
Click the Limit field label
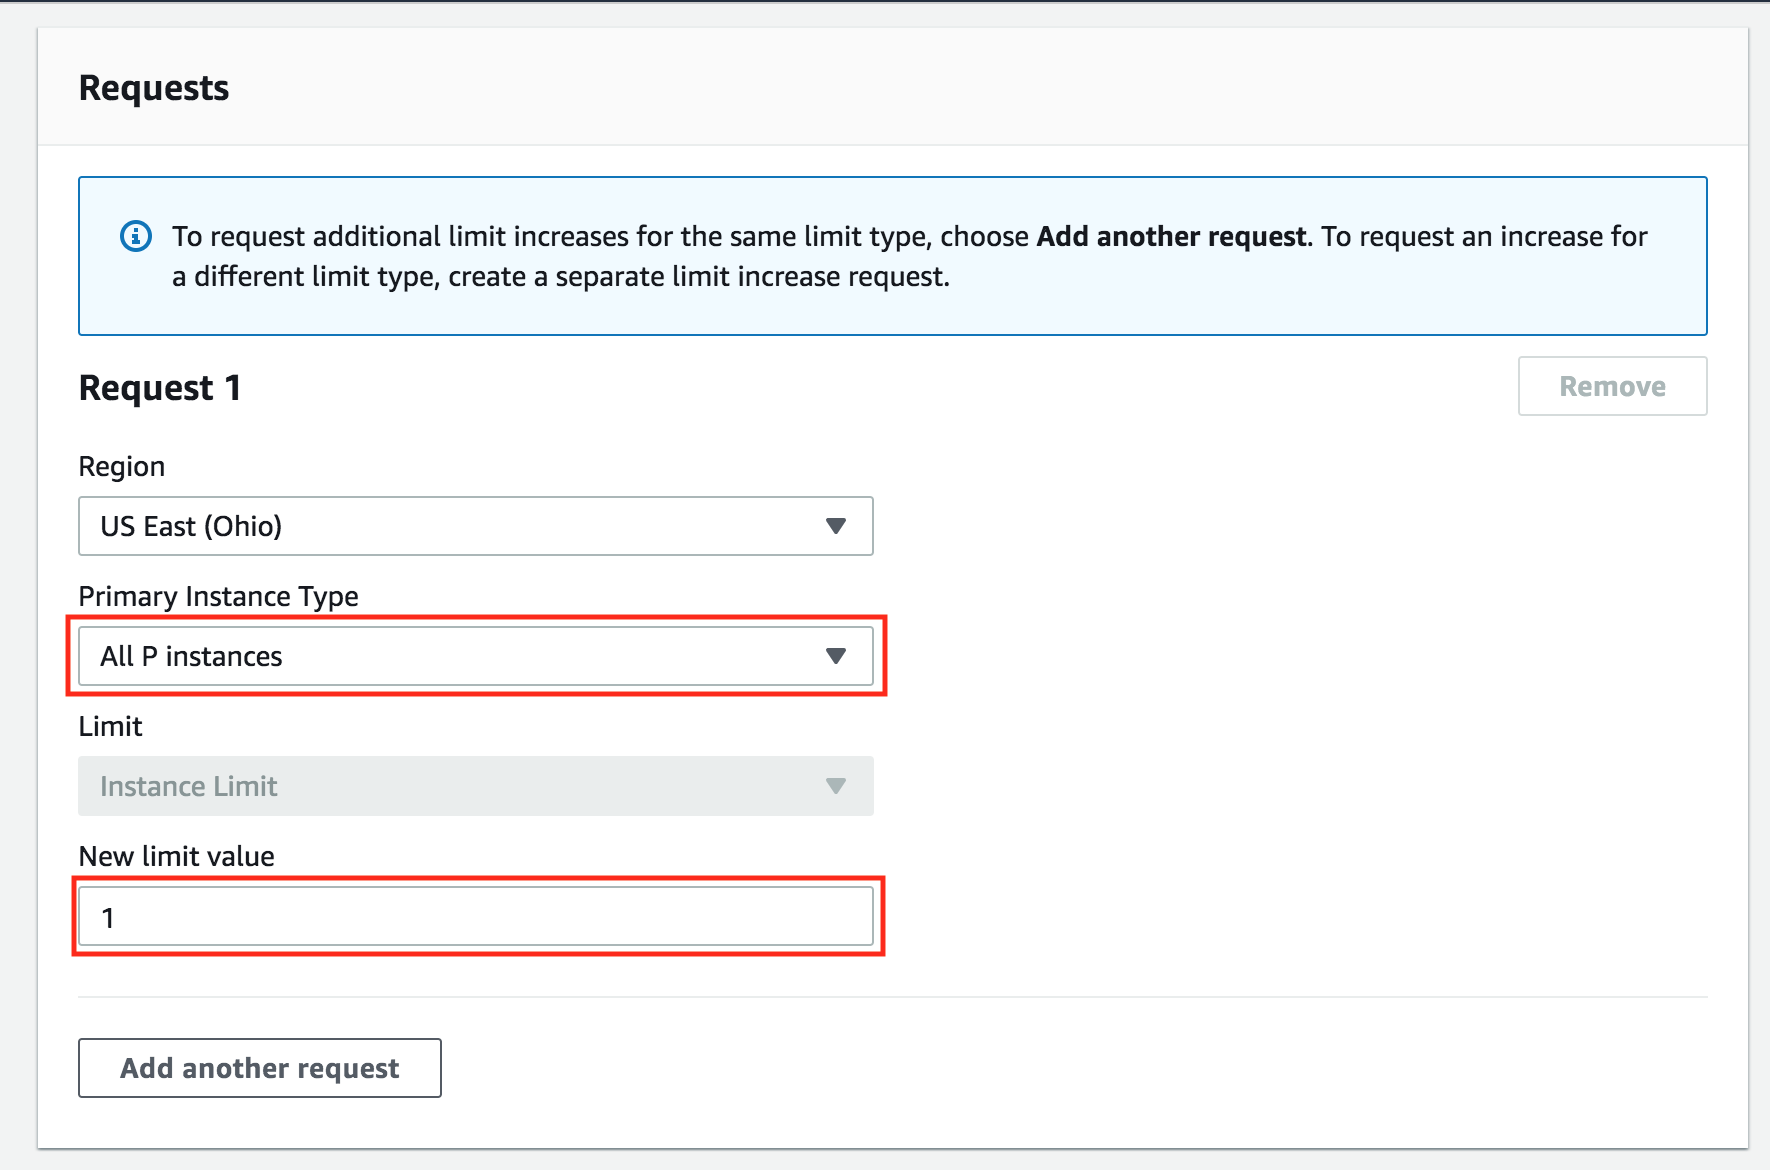[110, 727]
